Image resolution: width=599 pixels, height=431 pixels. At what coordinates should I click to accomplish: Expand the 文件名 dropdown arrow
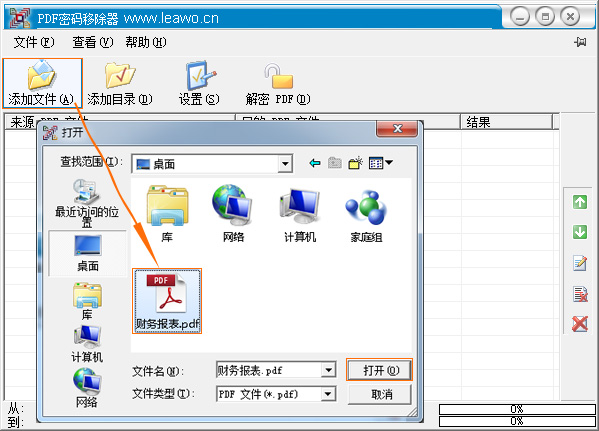pos(328,370)
